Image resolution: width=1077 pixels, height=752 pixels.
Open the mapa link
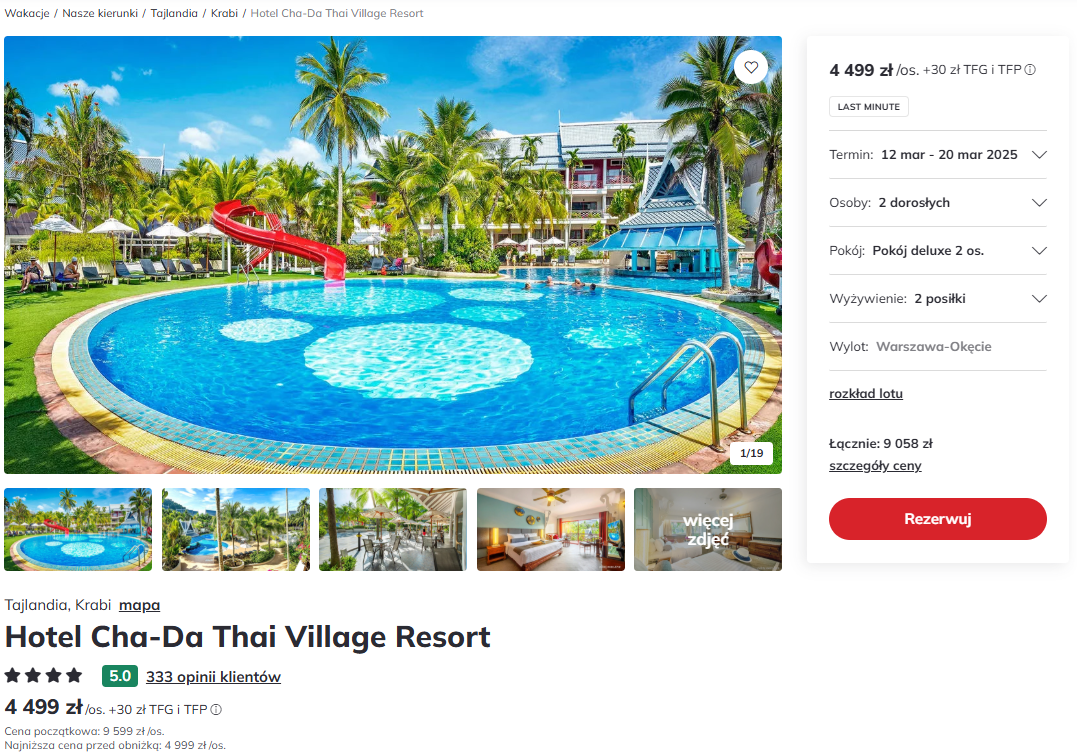tap(139, 605)
